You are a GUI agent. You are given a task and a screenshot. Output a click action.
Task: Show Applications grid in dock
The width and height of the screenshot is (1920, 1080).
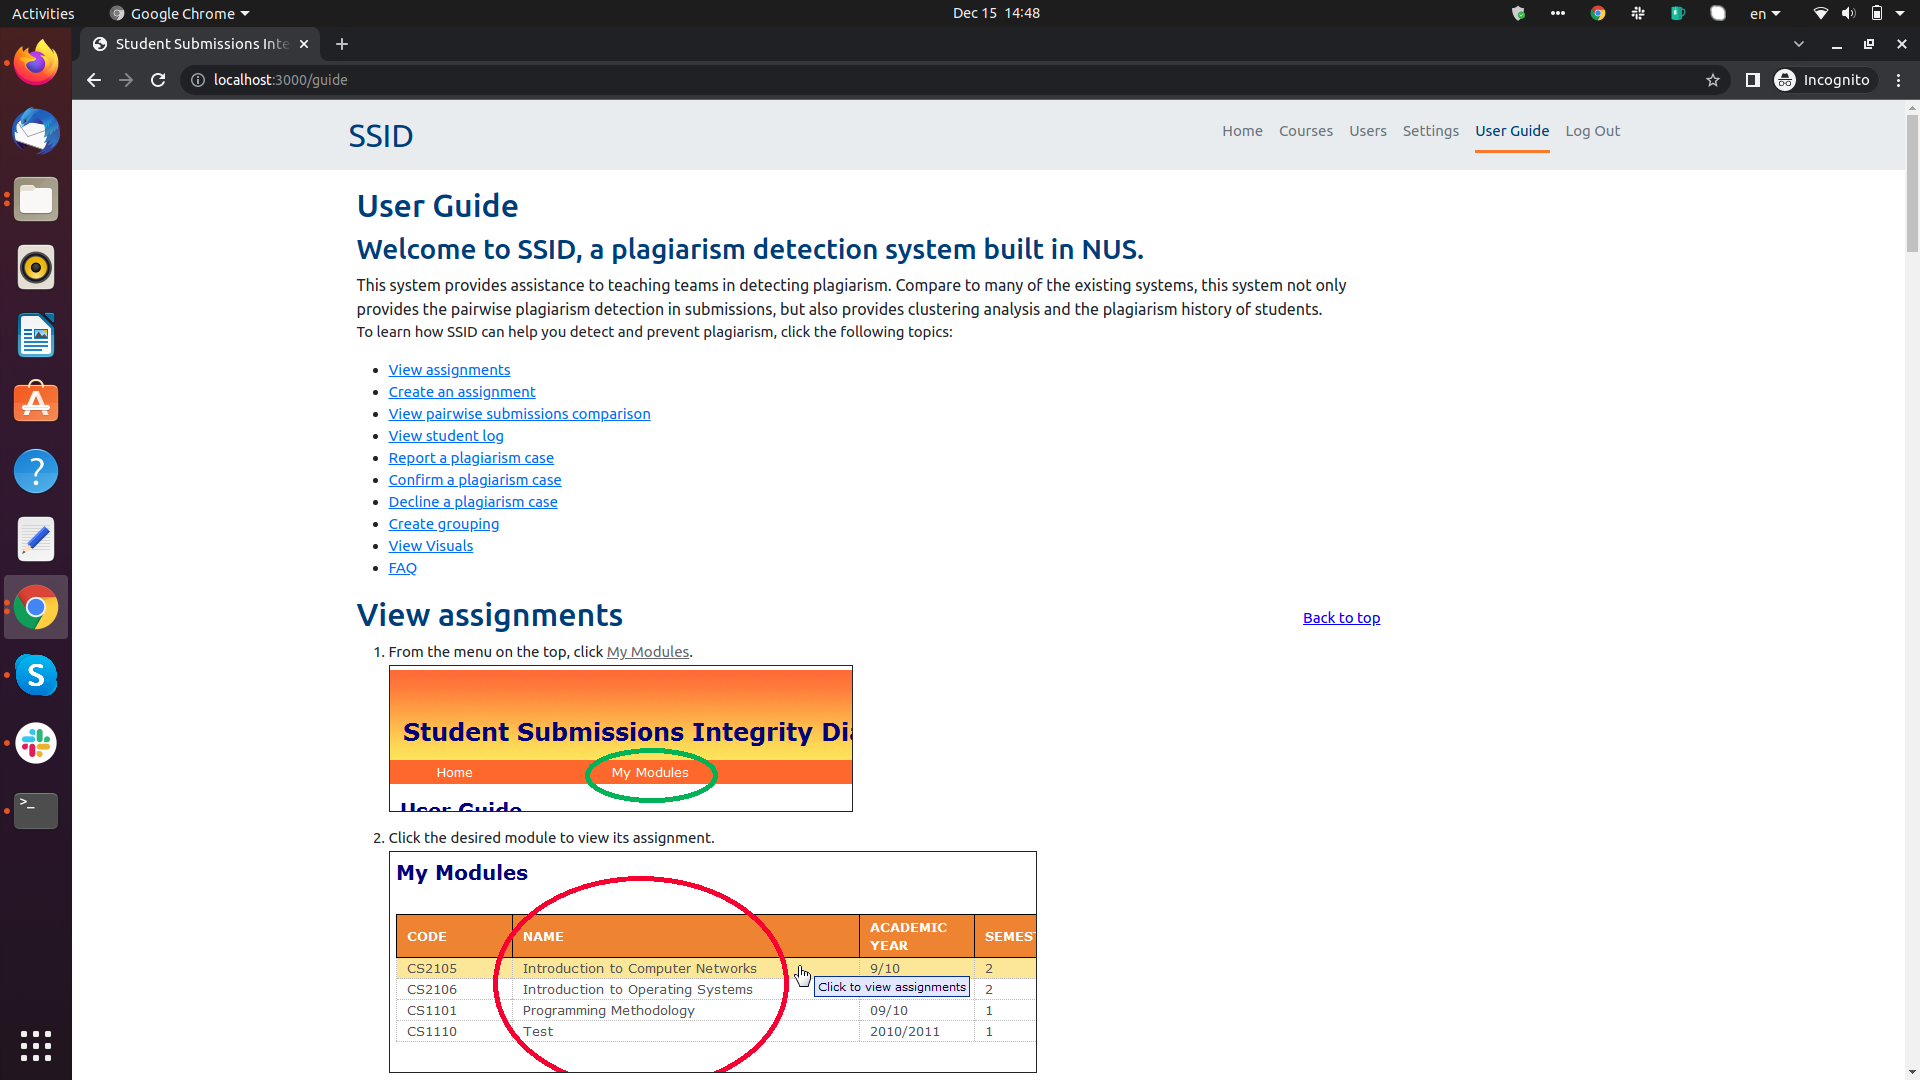click(36, 1046)
